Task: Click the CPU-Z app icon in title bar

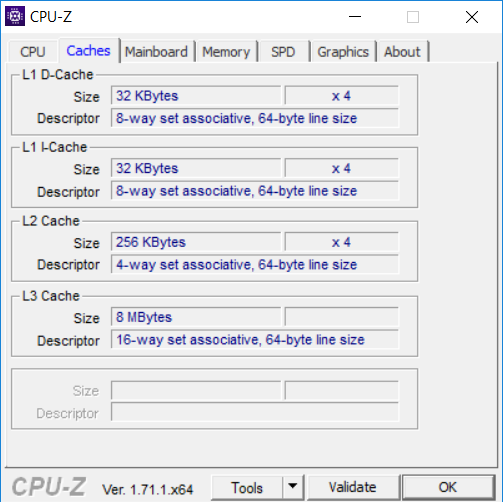Action: (15, 16)
